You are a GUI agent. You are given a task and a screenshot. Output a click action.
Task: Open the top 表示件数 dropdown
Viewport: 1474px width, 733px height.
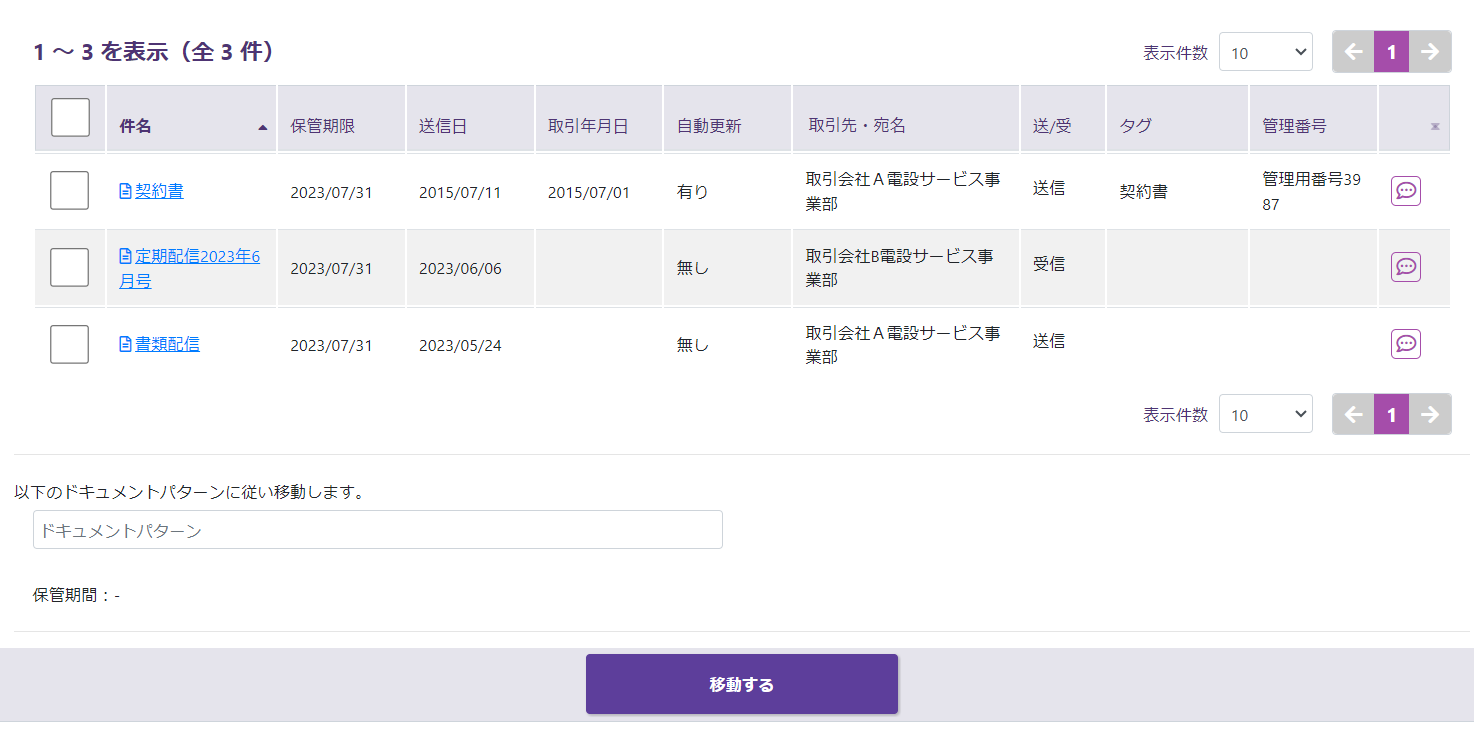[1265, 53]
